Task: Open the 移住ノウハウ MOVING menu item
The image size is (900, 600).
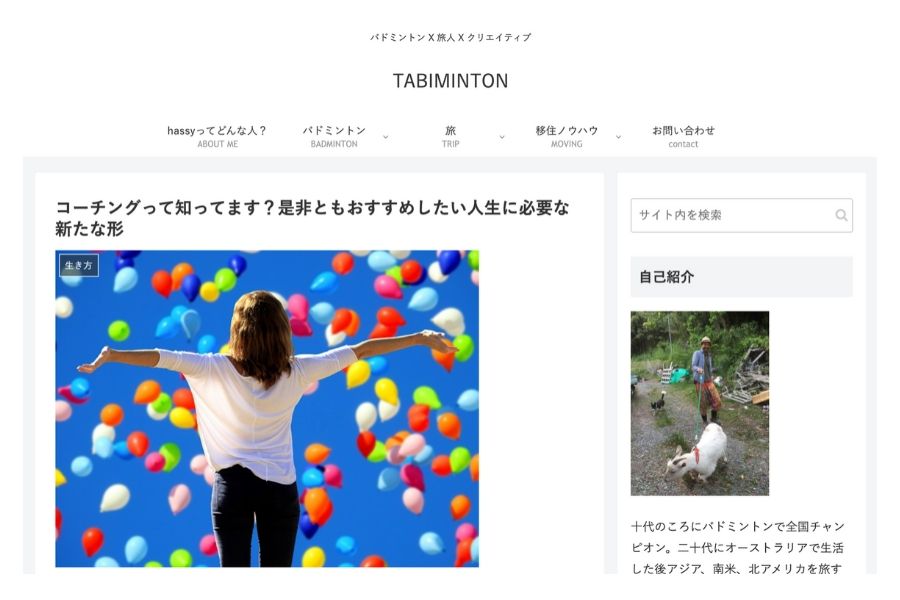Action: tap(567, 137)
